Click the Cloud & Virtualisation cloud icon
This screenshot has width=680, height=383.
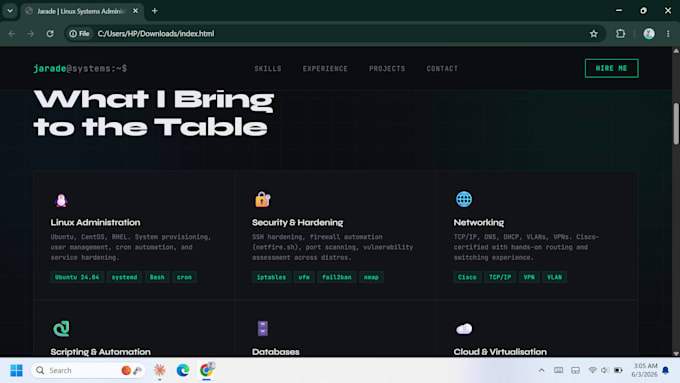[464, 329]
